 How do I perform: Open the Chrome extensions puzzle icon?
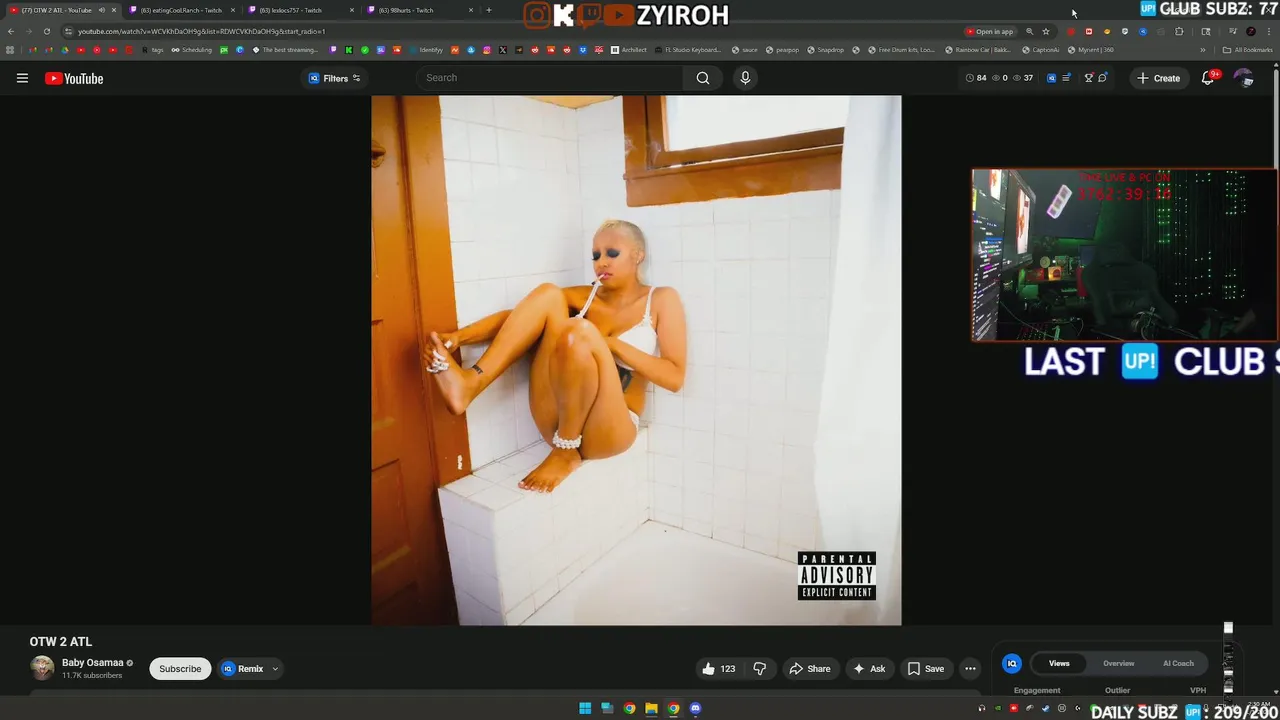coord(1179,31)
